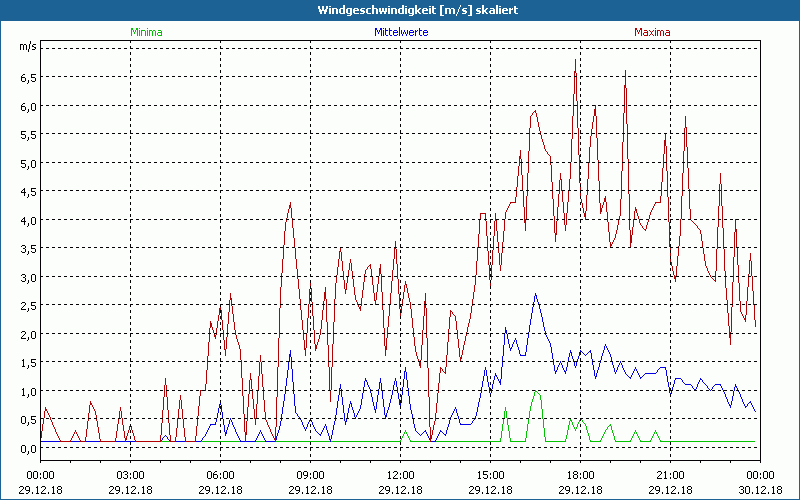
Task: Click the 21:00 time axis label
Action: (670, 475)
